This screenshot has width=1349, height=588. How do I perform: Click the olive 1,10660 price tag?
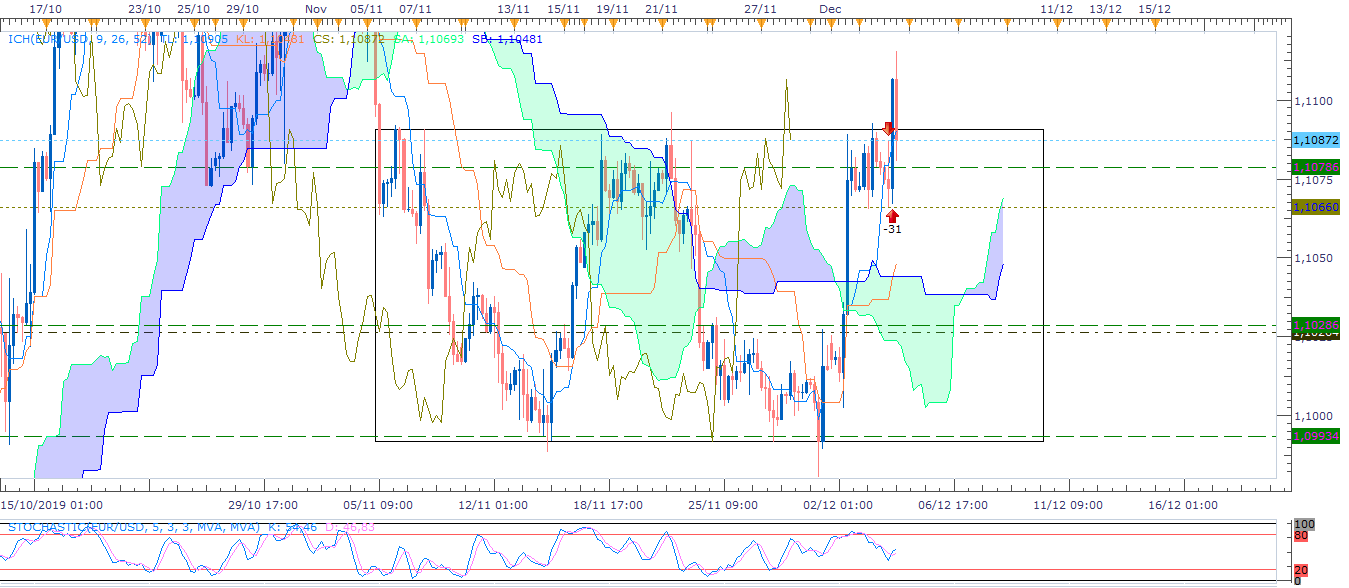pyautogui.click(x=1316, y=207)
